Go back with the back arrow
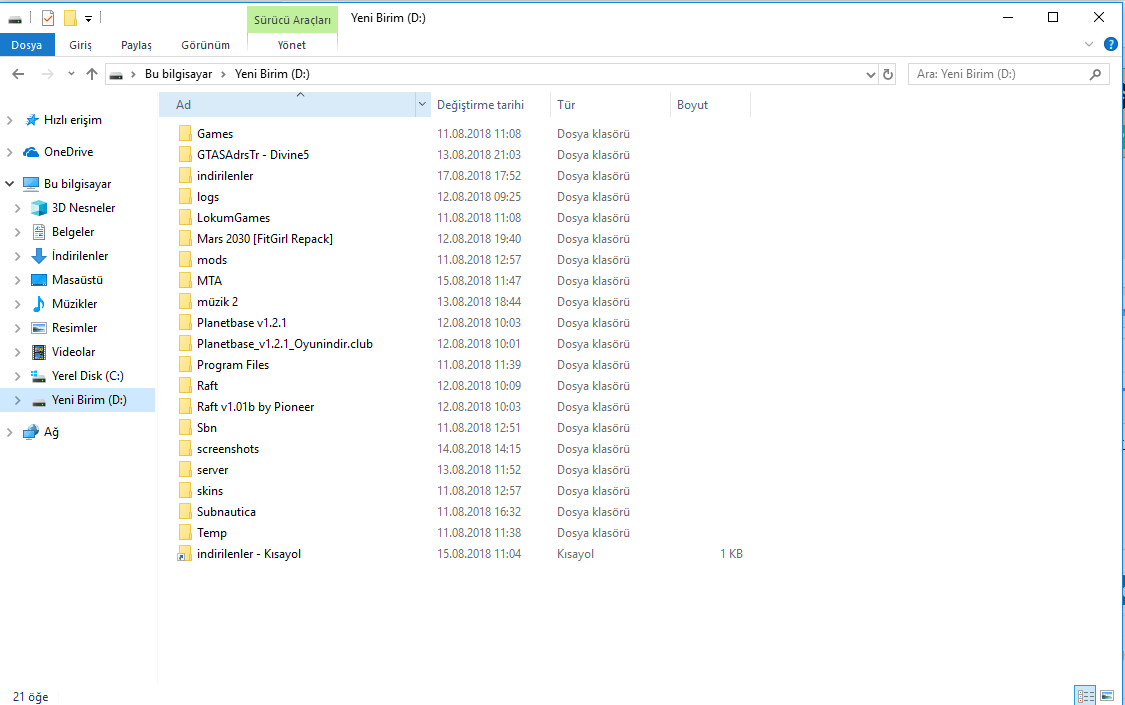 [x=19, y=74]
